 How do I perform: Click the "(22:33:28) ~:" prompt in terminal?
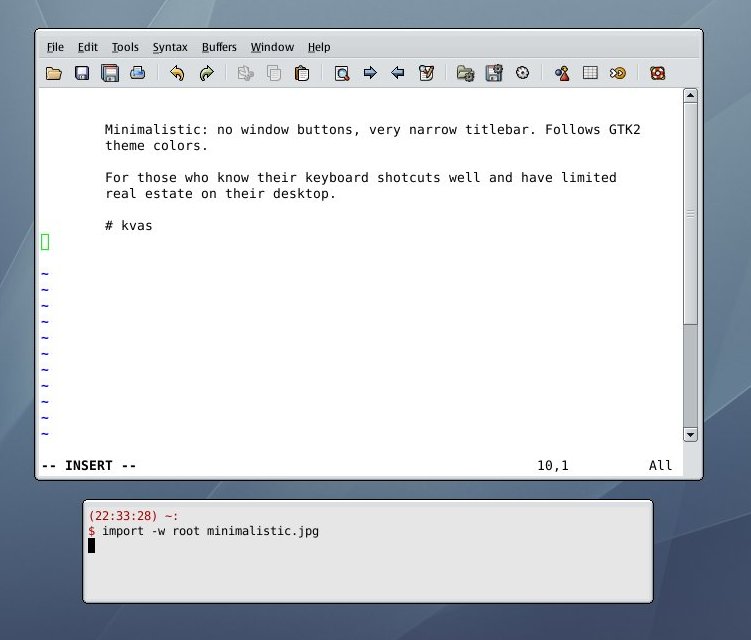[x=133, y=516]
